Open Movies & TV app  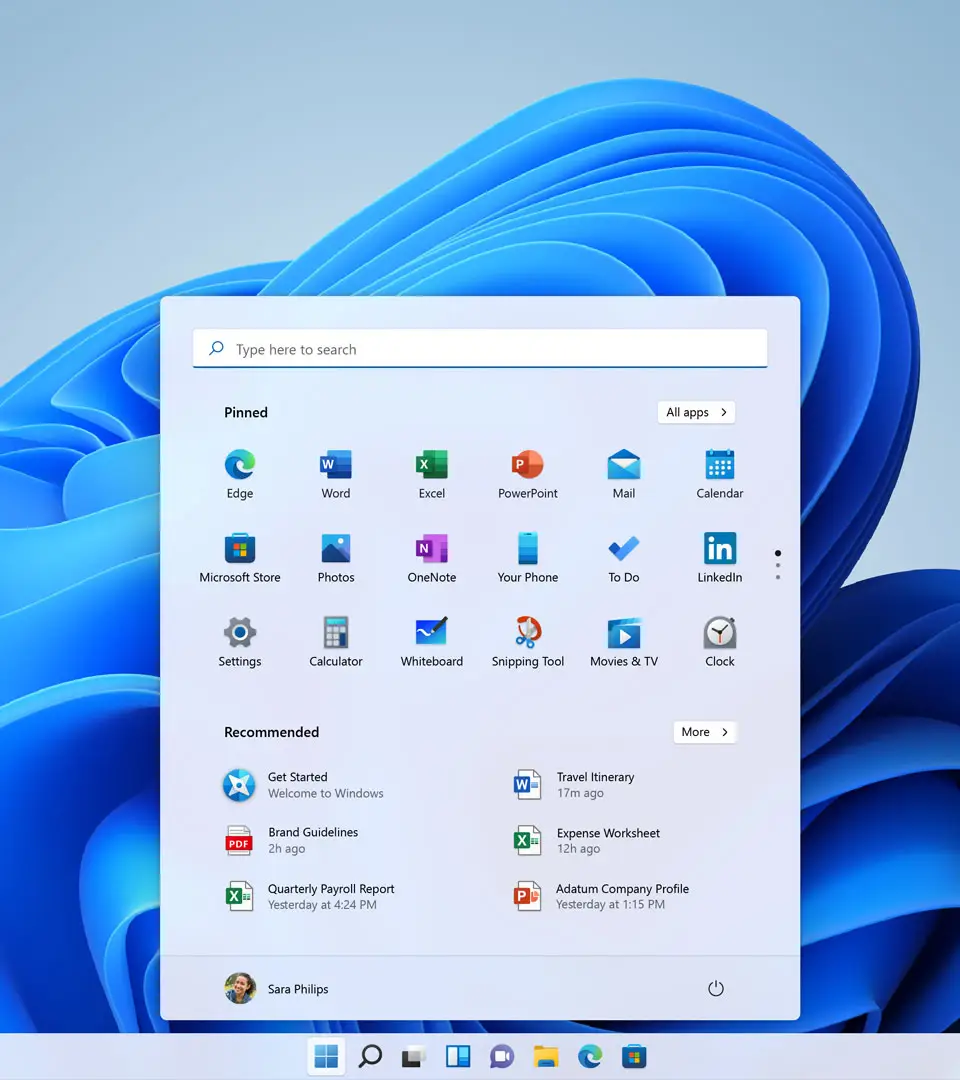click(624, 641)
